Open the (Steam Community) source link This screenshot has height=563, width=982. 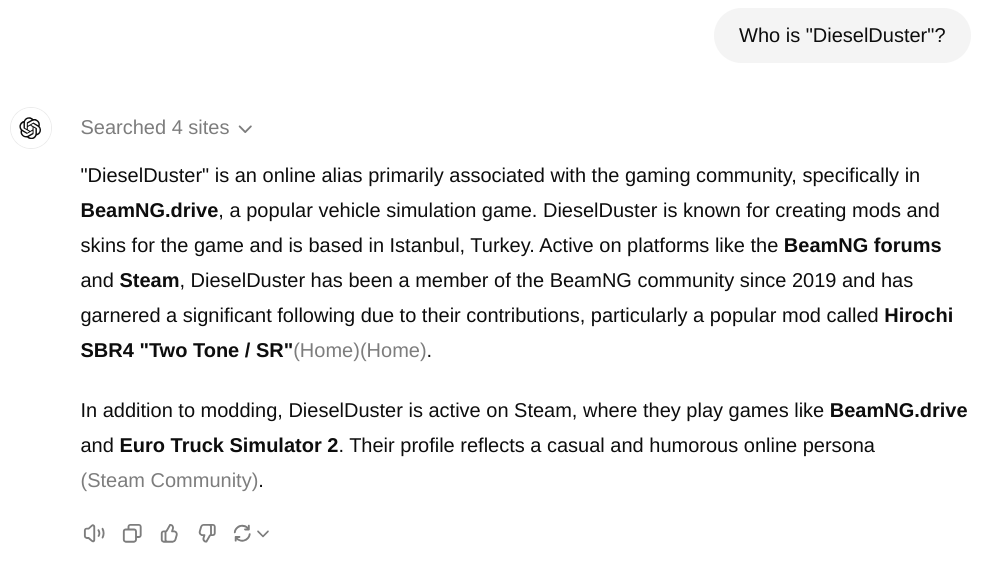(x=170, y=481)
